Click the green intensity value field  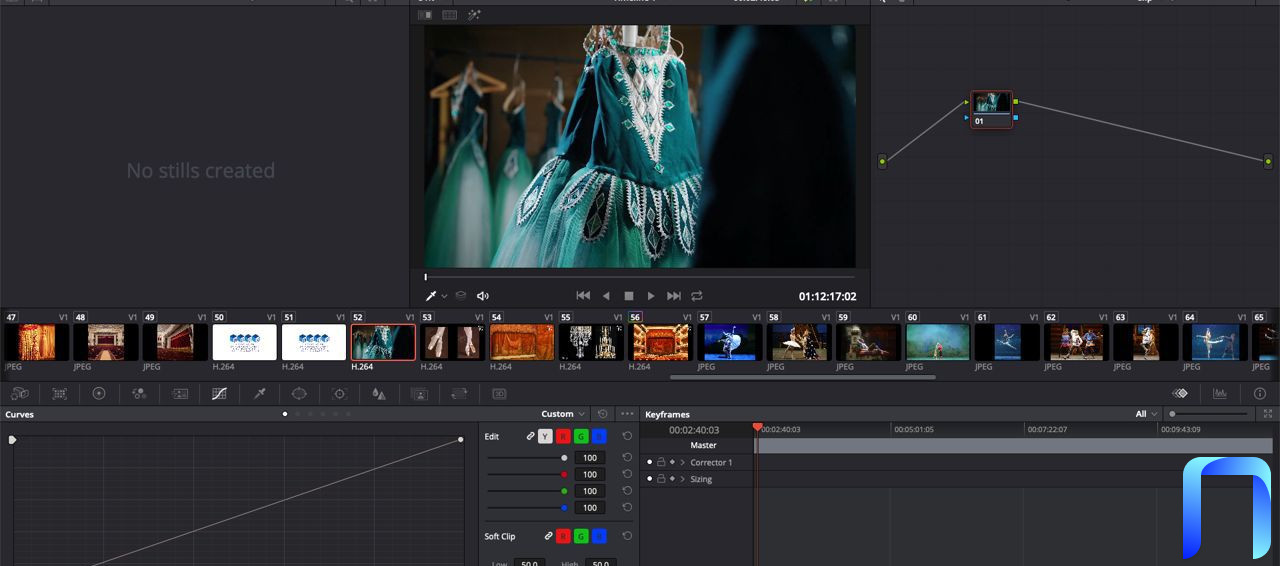(x=590, y=491)
